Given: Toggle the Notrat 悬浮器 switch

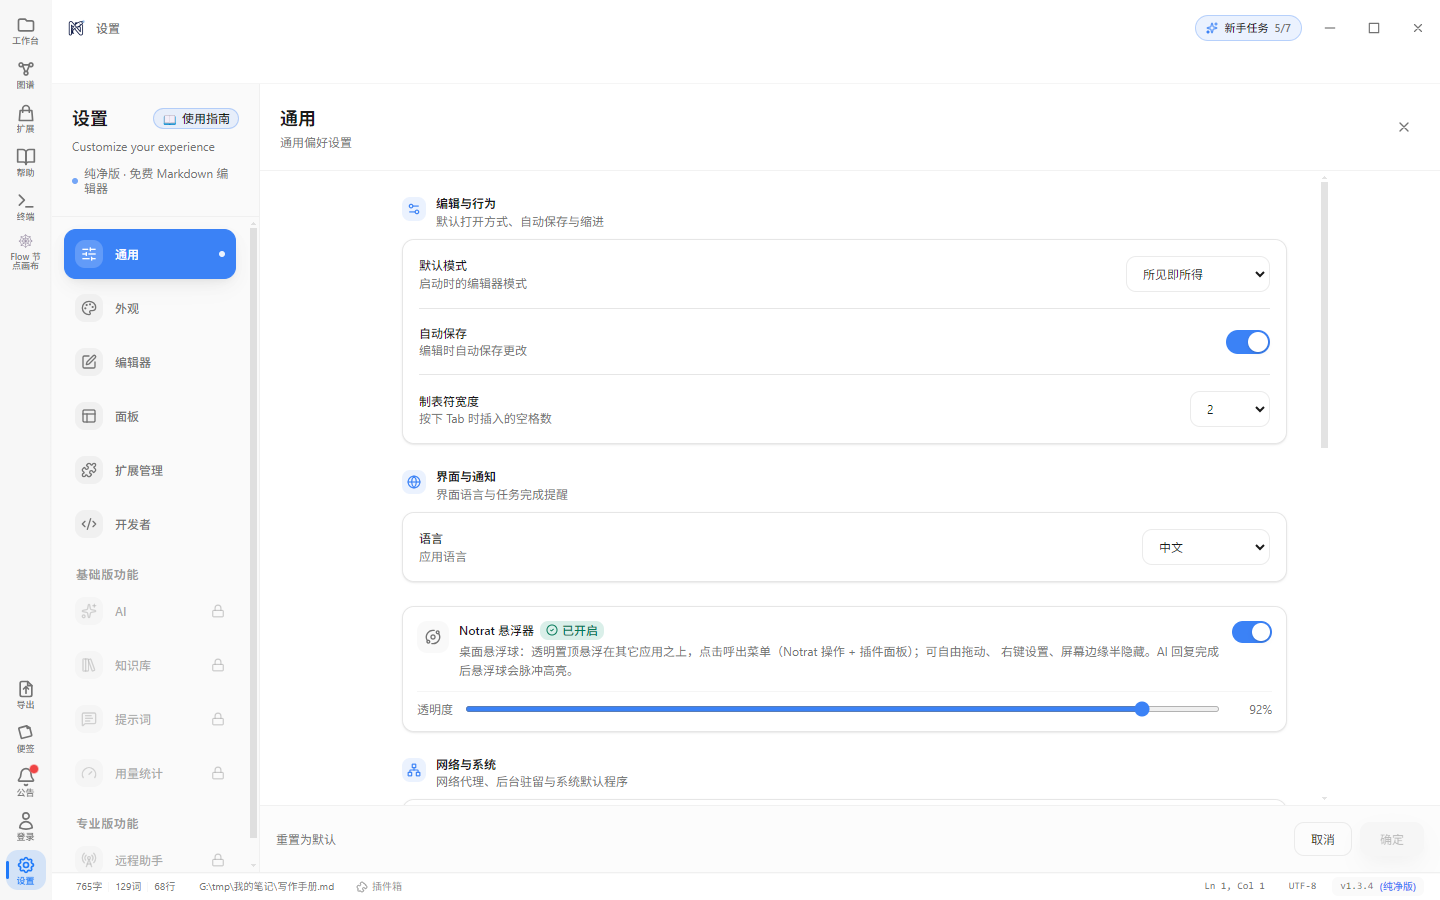Looking at the screenshot, I should coord(1252,632).
